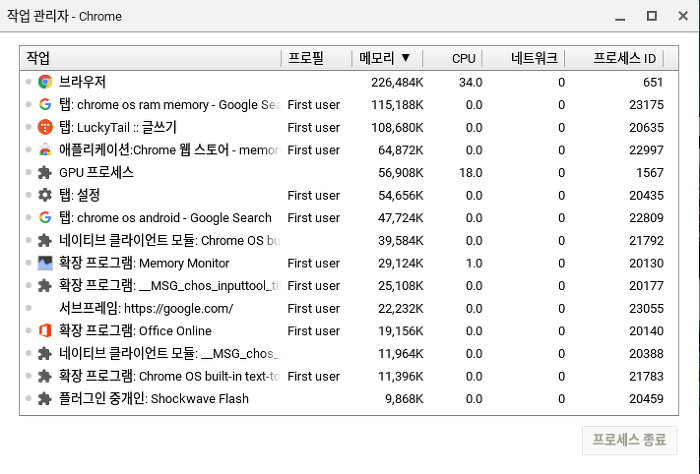Click memory value 108,680K
This screenshot has height=474, width=700.
397,128
